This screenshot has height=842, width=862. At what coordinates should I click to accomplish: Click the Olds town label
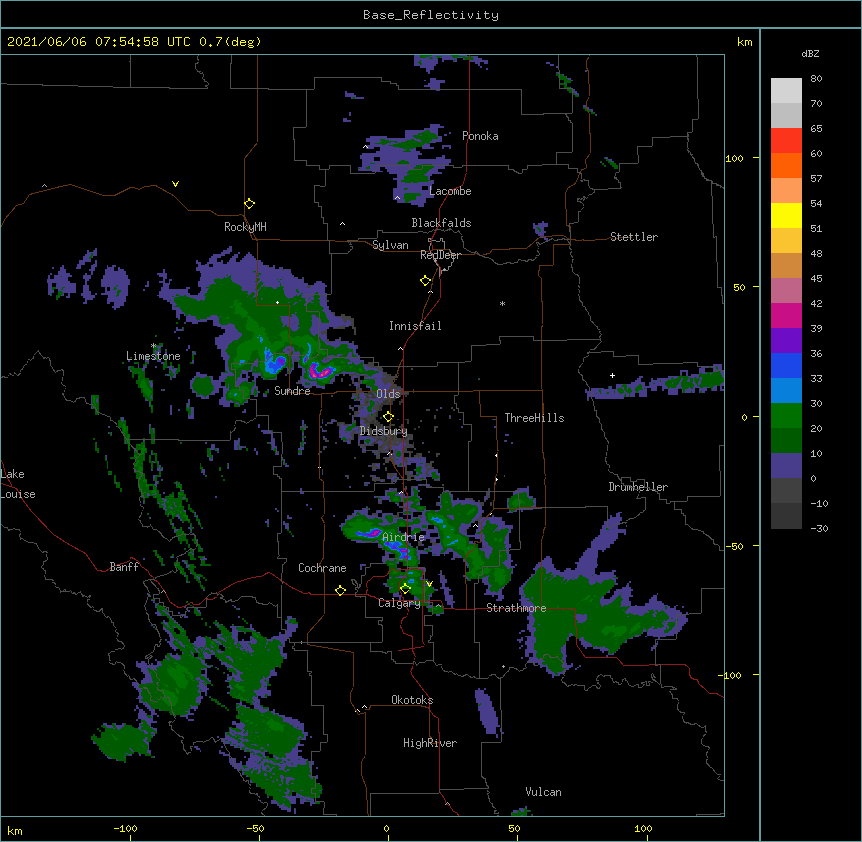point(388,394)
